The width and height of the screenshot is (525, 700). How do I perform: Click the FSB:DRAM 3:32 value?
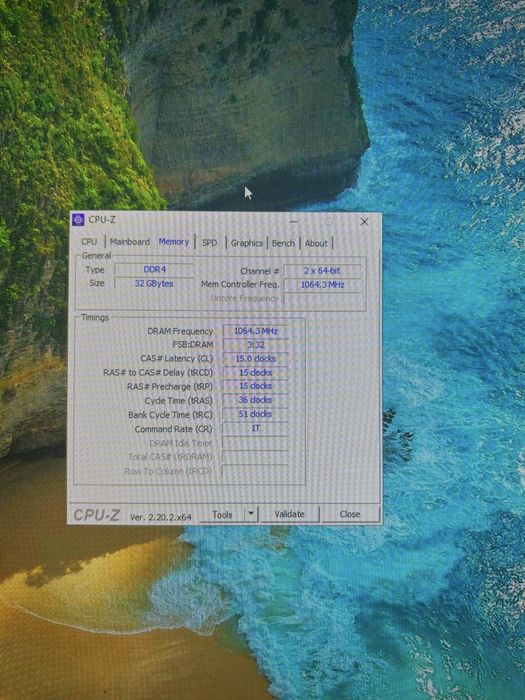(x=255, y=345)
